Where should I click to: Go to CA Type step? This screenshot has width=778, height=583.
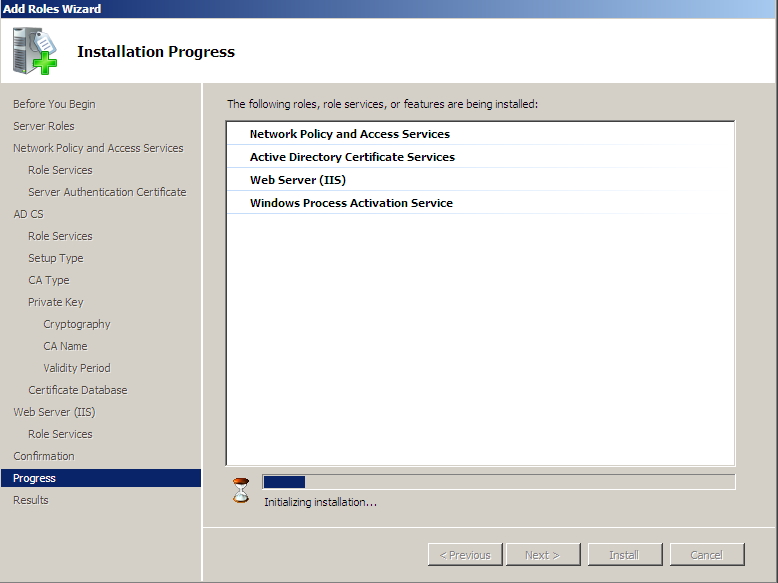[49, 280]
